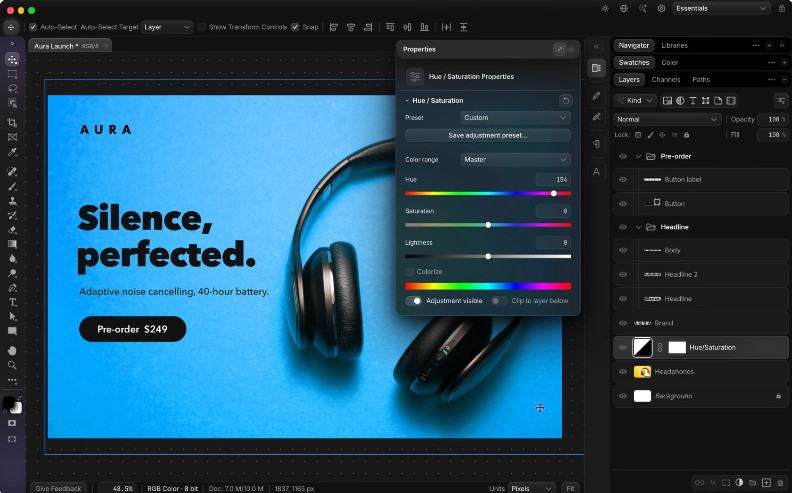Open the Kind filter dropdown
Screen dimensions: 792x493
coord(634,101)
